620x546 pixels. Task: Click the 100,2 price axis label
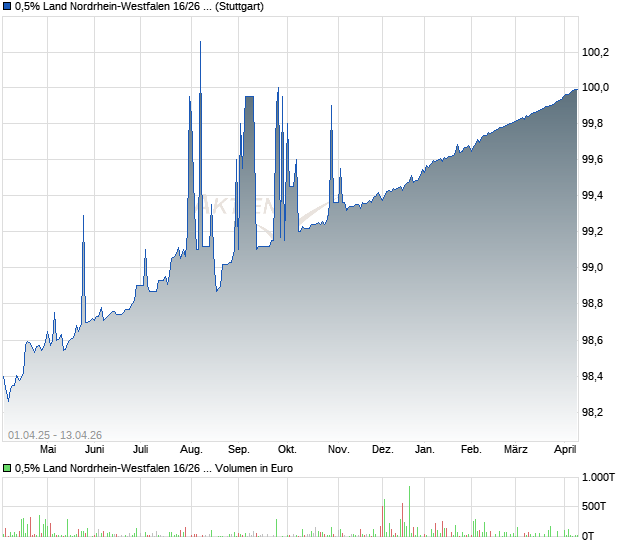596,51
